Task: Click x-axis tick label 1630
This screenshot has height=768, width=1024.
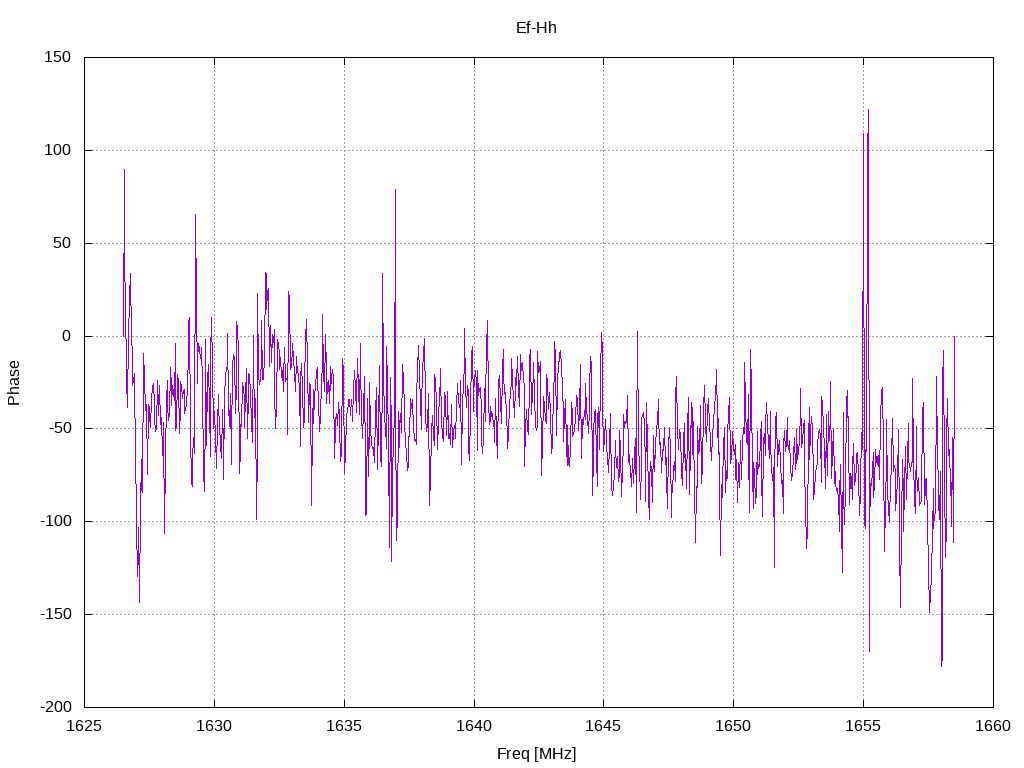Action: tap(214, 726)
